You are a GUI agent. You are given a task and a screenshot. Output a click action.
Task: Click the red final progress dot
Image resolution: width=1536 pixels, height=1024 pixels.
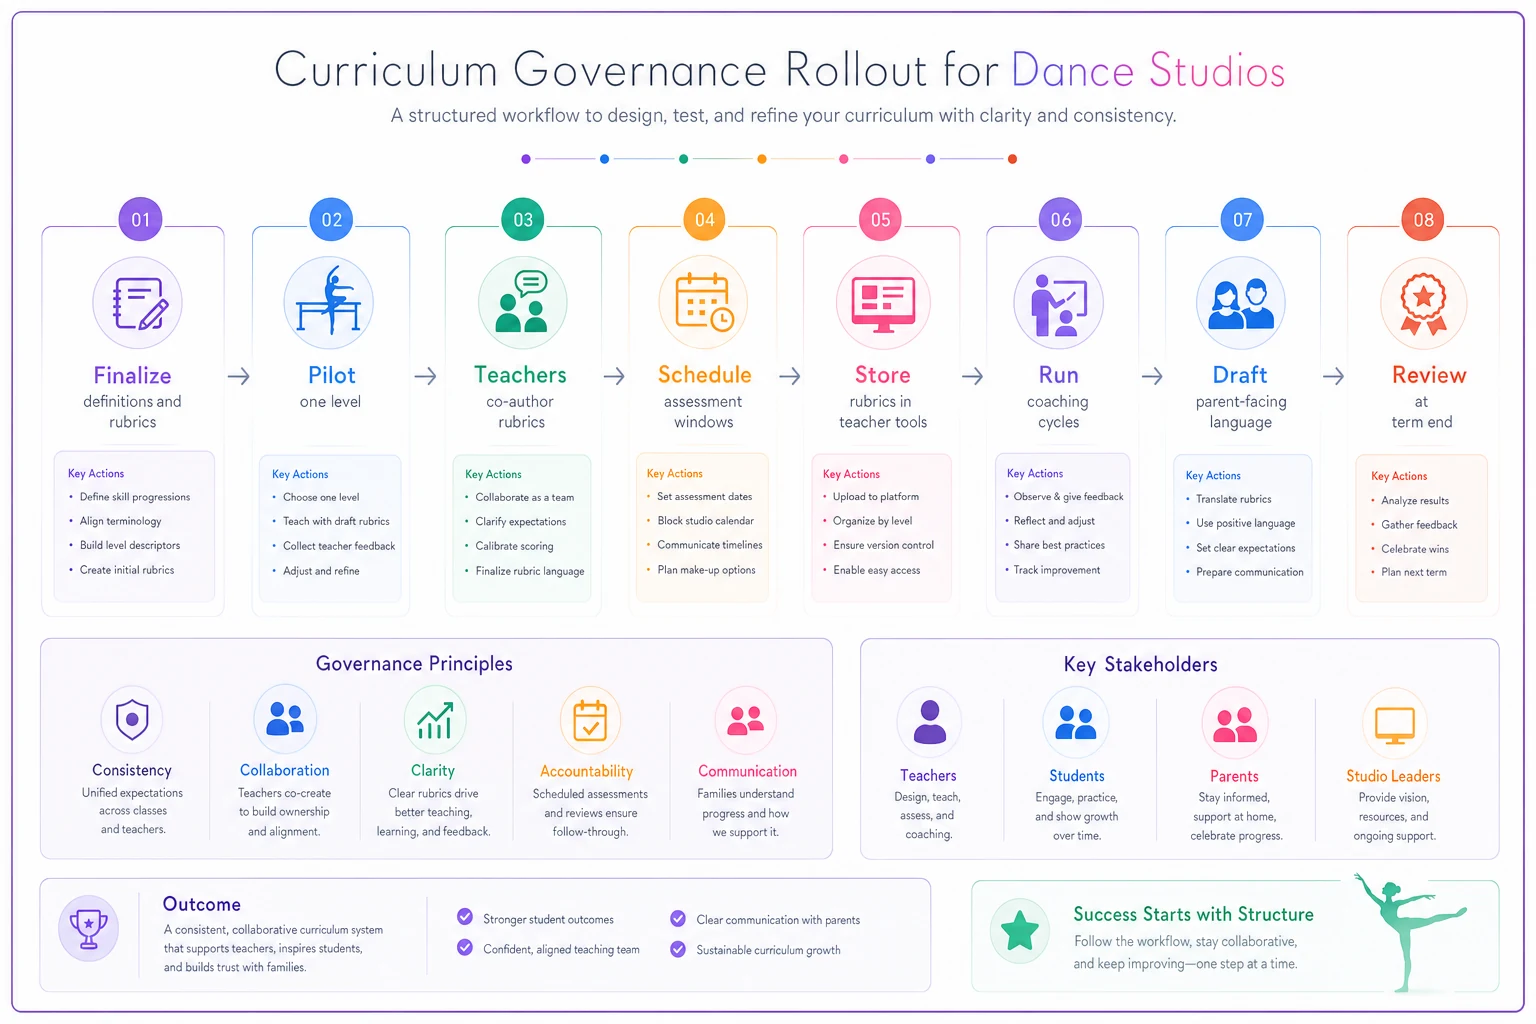point(1012,159)
